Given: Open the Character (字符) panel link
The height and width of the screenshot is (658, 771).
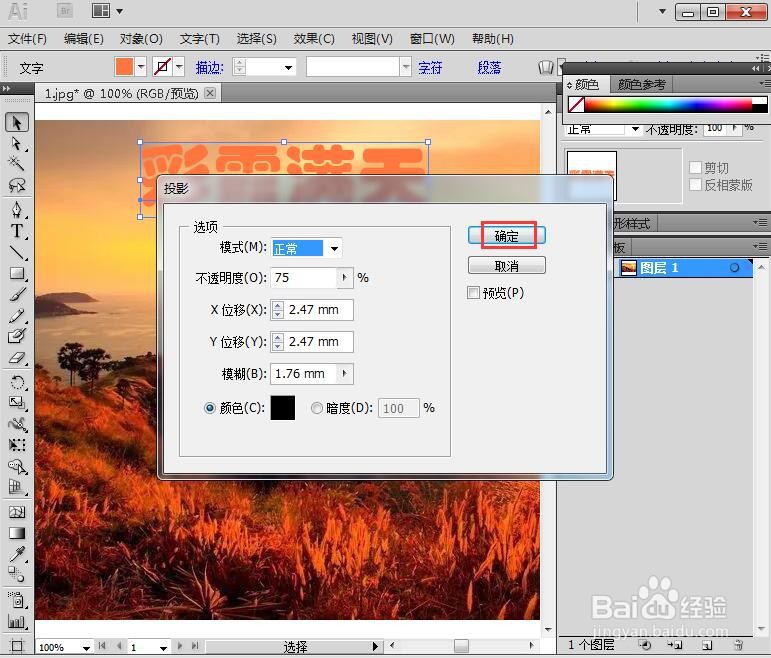Looking at the screenshot, I should pos(430,67).
